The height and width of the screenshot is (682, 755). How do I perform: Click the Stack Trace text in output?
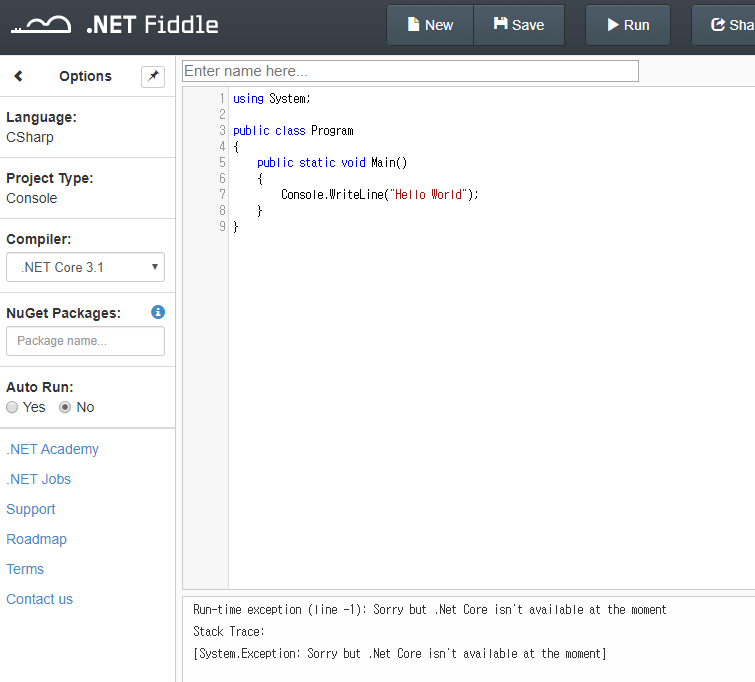point(229,631)
